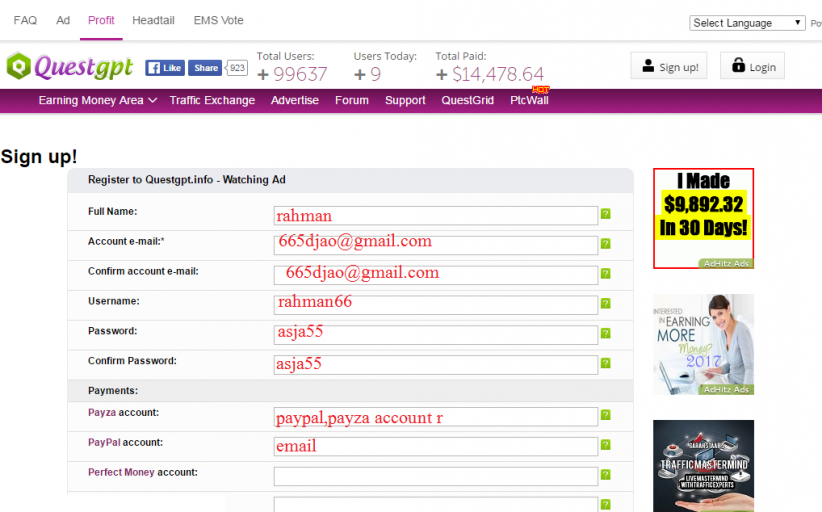Click help icon beside Payza account field
The image size is (822, 512).
[605, 415]
